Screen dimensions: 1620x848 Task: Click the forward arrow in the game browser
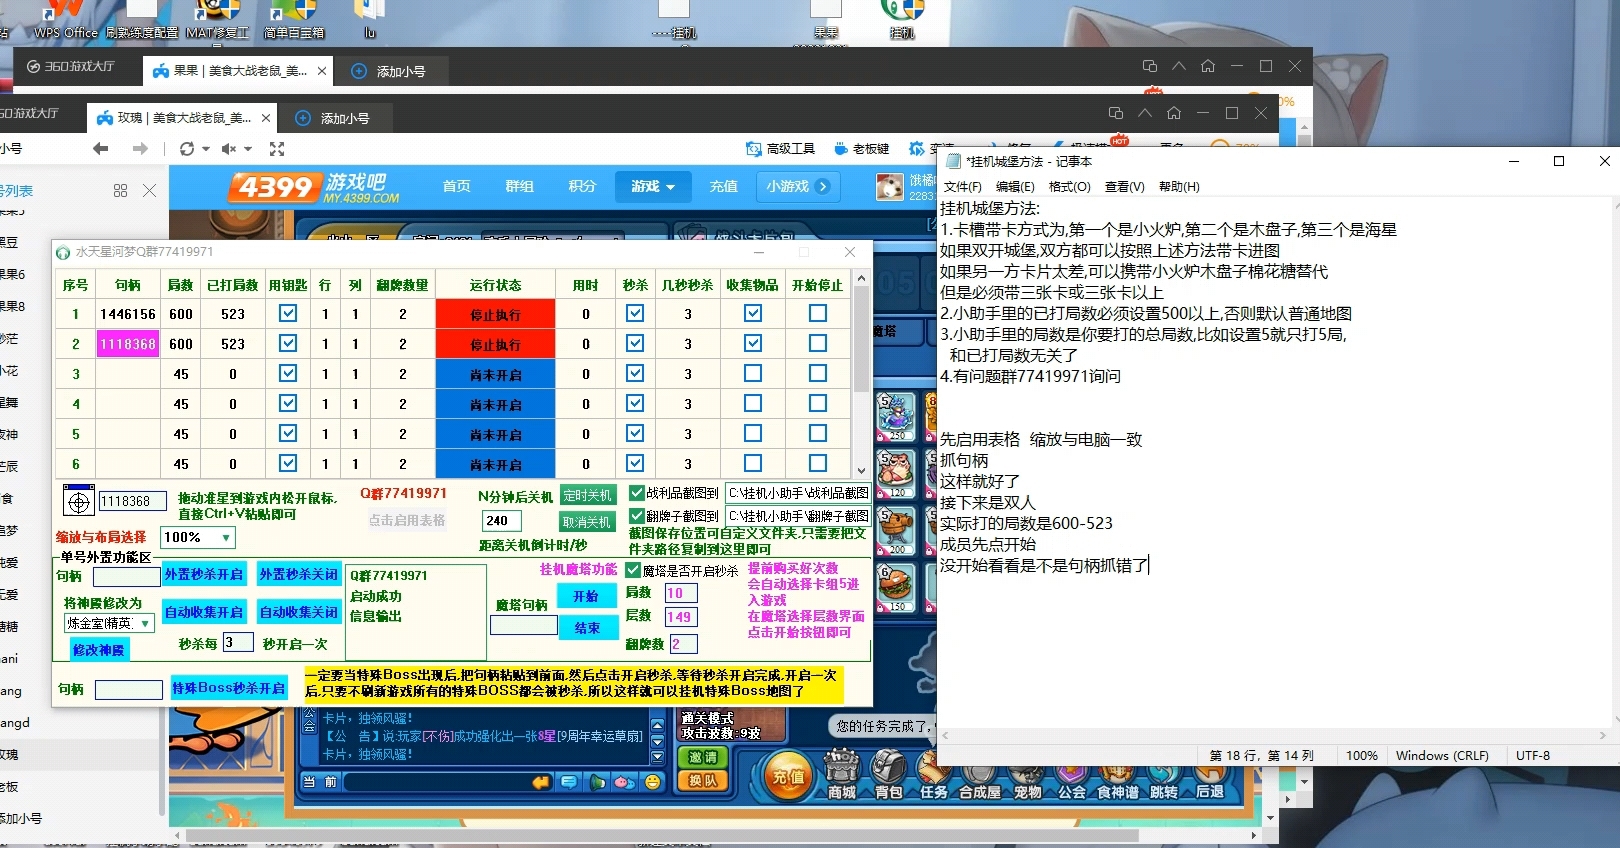(x=140, y=149)
